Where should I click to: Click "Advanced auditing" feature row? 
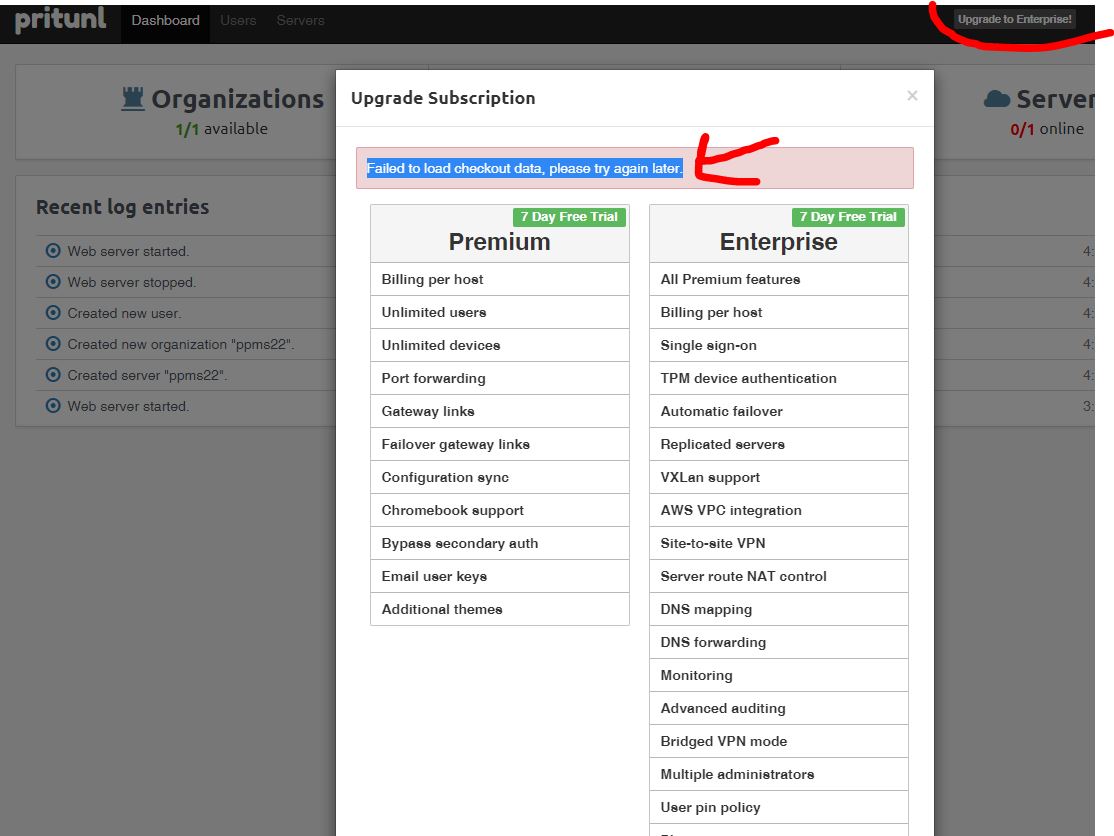pos(779,709)
